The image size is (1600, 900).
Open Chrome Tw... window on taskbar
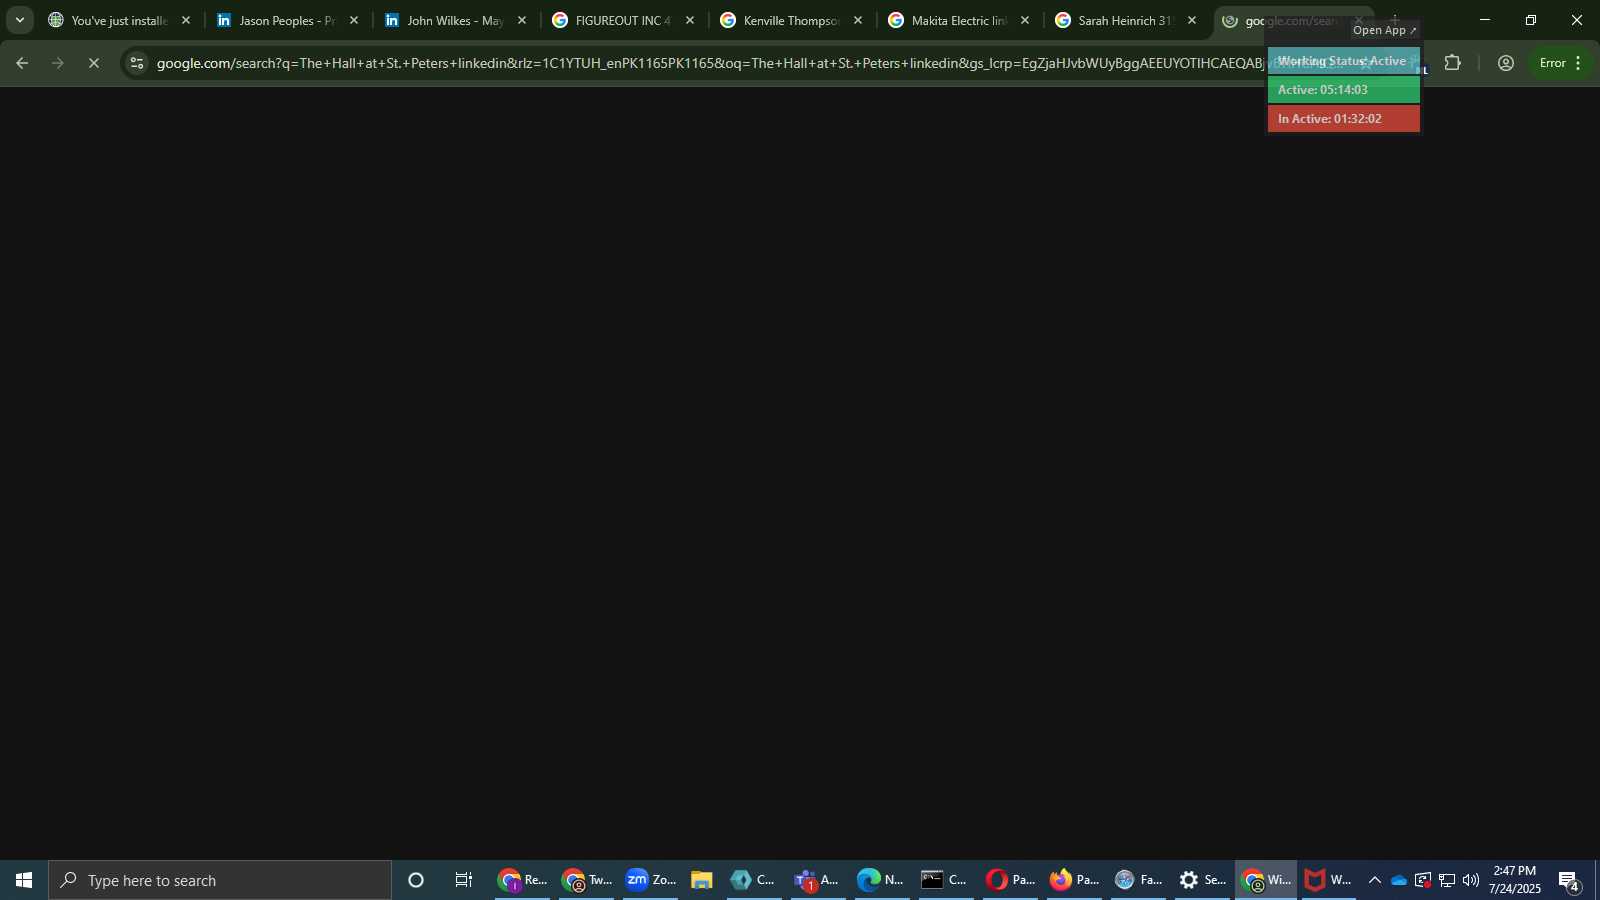click(586, 880)
